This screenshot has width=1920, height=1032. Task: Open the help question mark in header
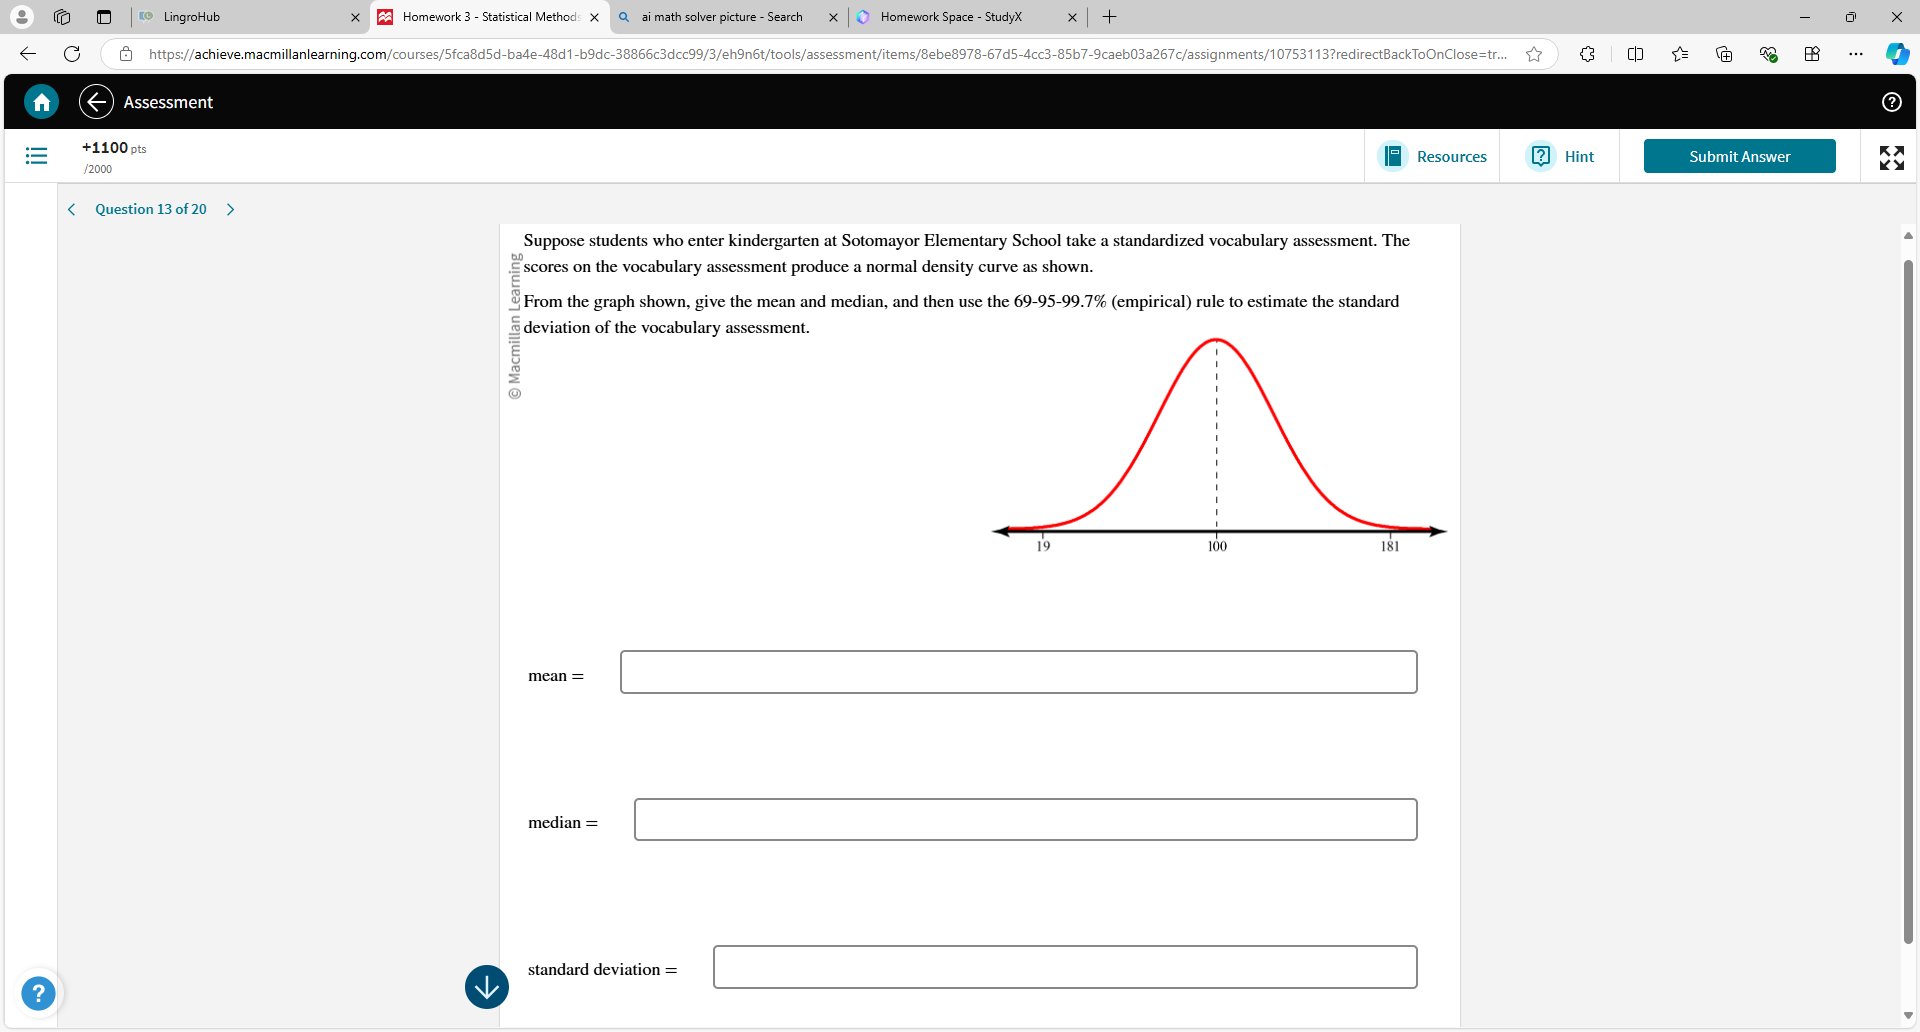point(1891,102)
